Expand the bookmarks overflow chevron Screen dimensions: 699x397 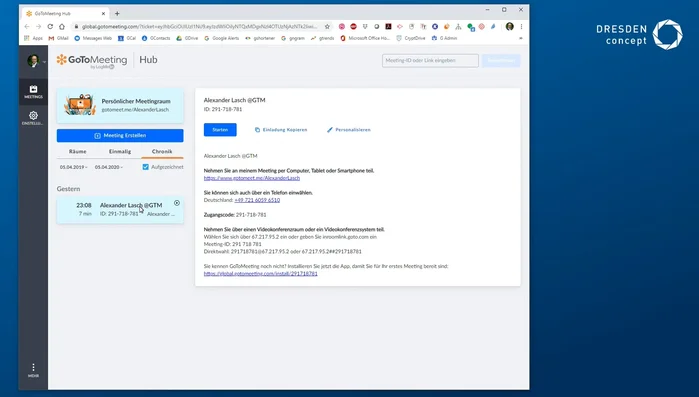pos(521,38)
